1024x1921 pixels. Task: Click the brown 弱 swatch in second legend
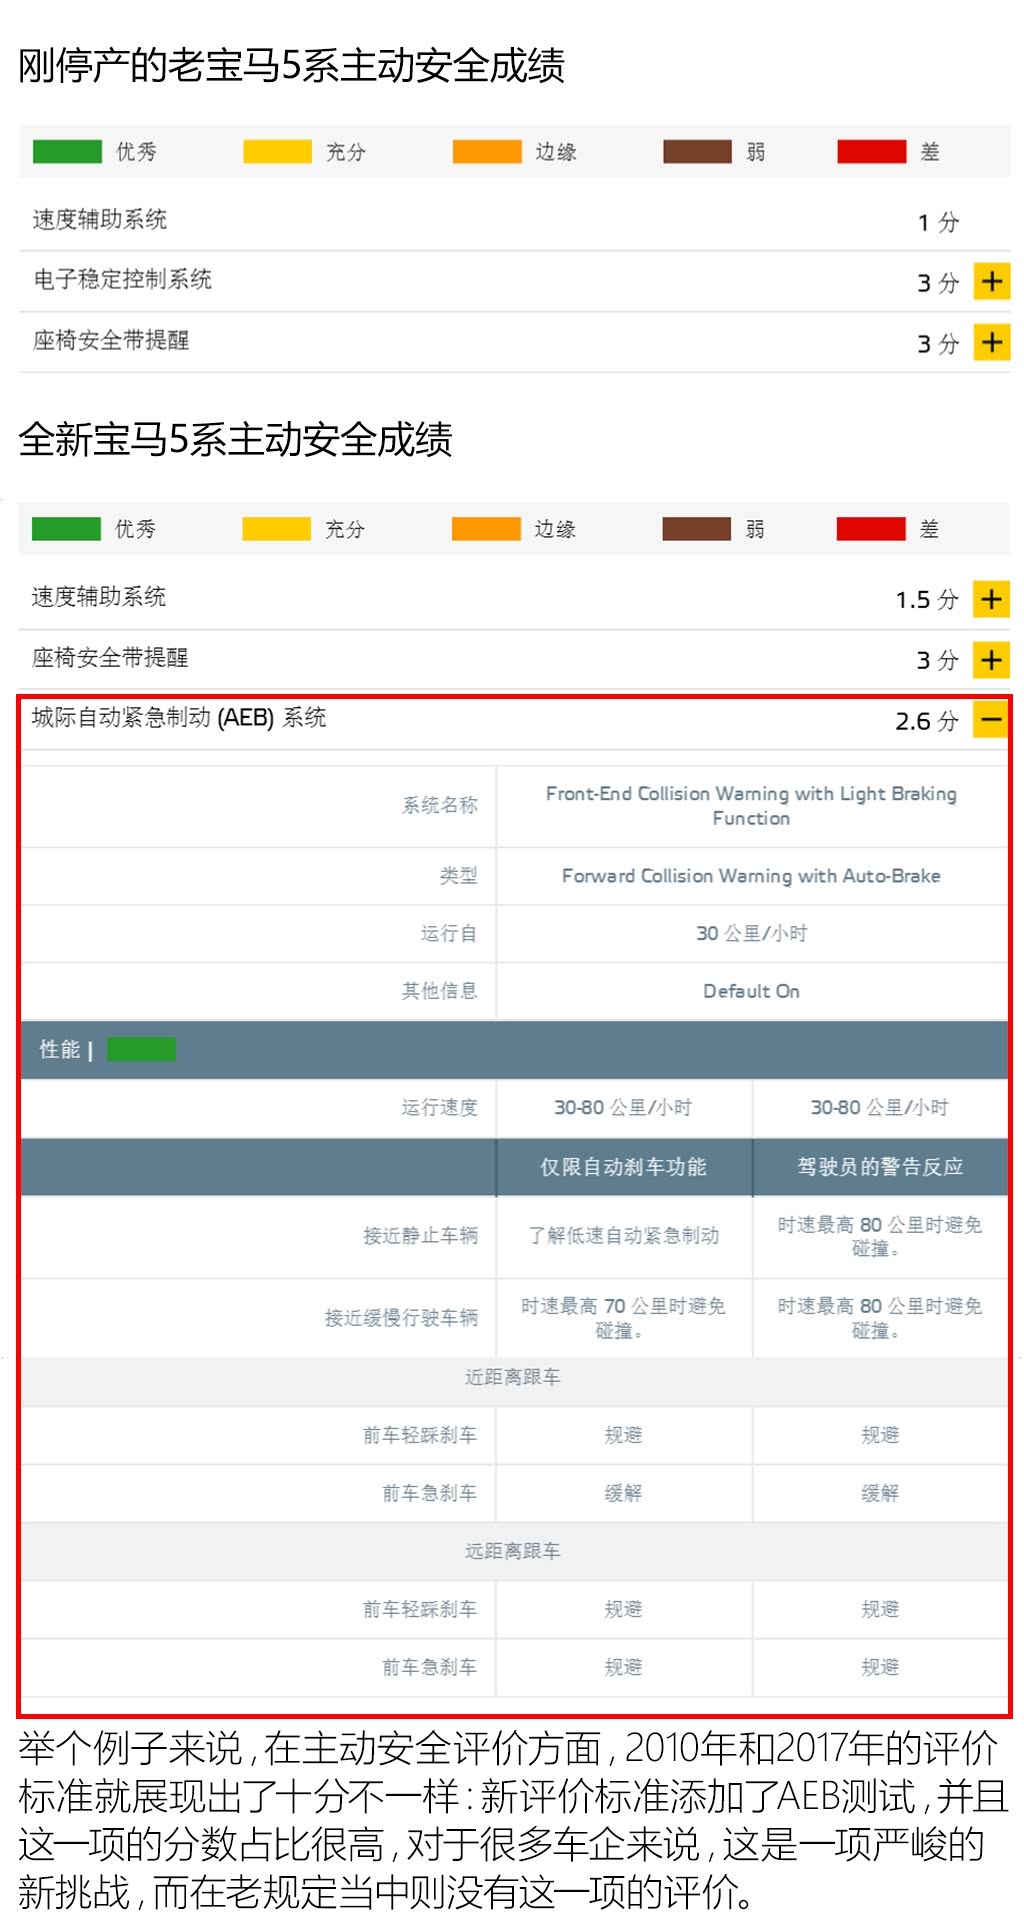point(696,529)
